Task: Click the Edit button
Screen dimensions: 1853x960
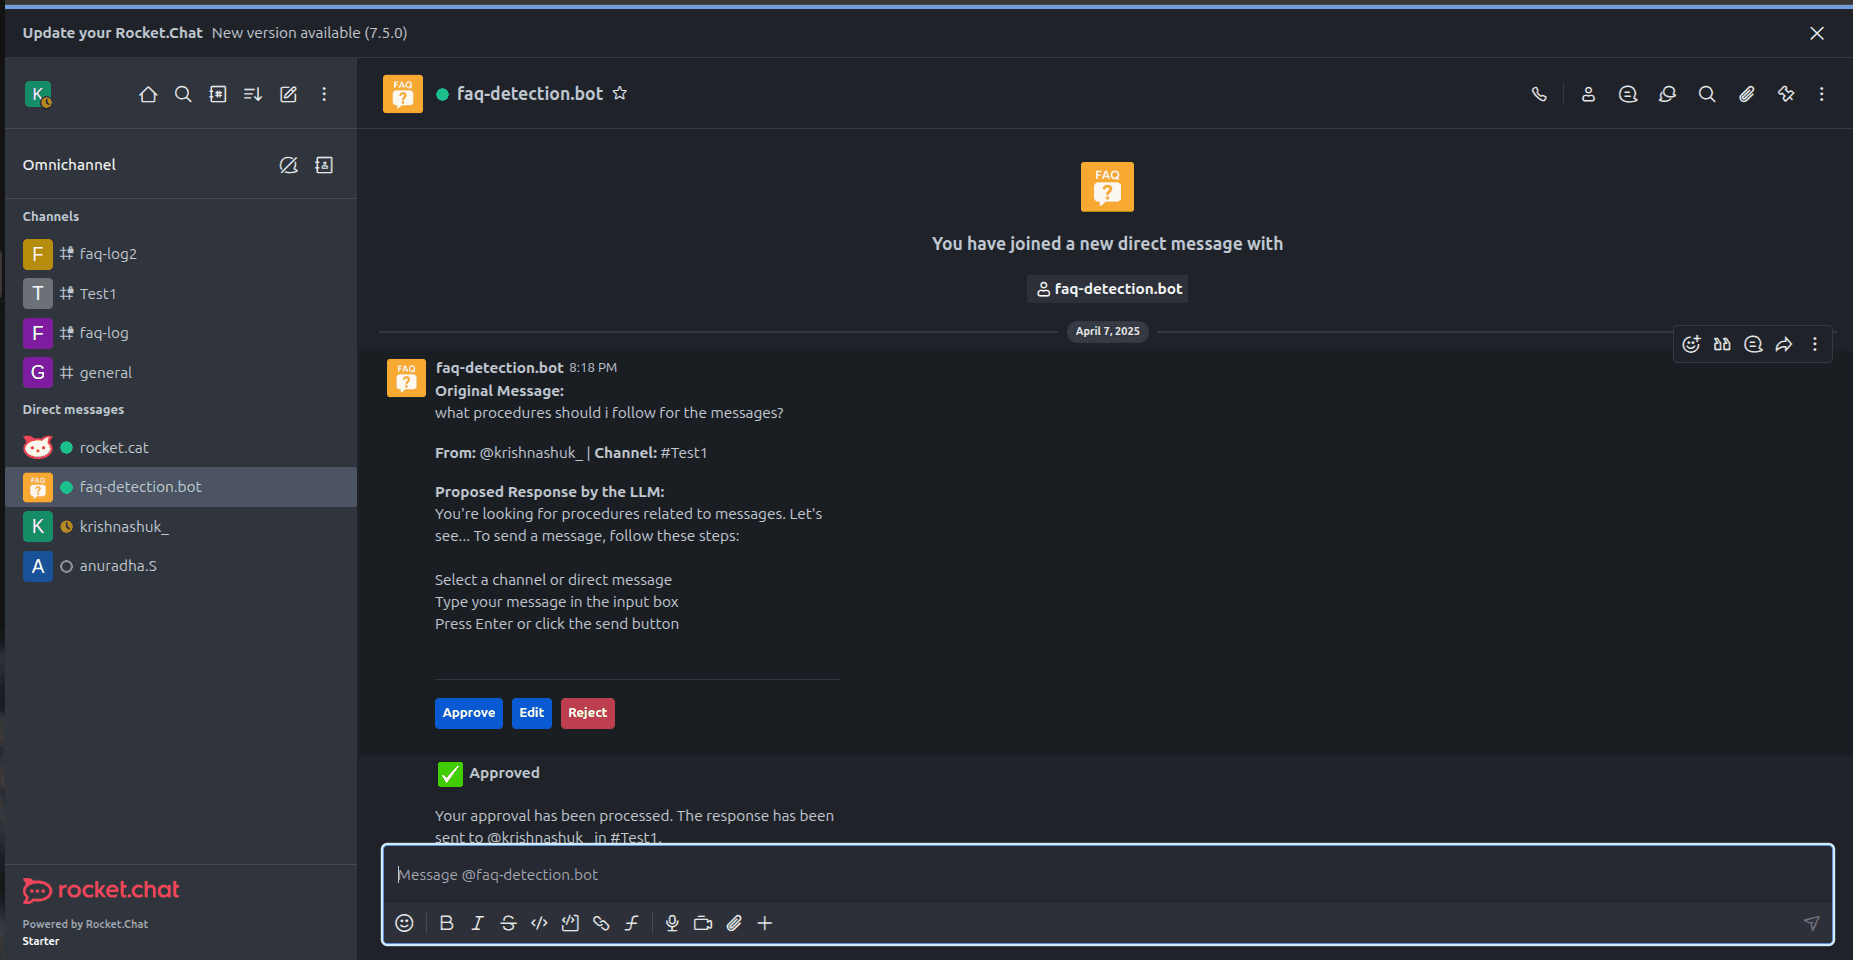Action: pos(532,713)
